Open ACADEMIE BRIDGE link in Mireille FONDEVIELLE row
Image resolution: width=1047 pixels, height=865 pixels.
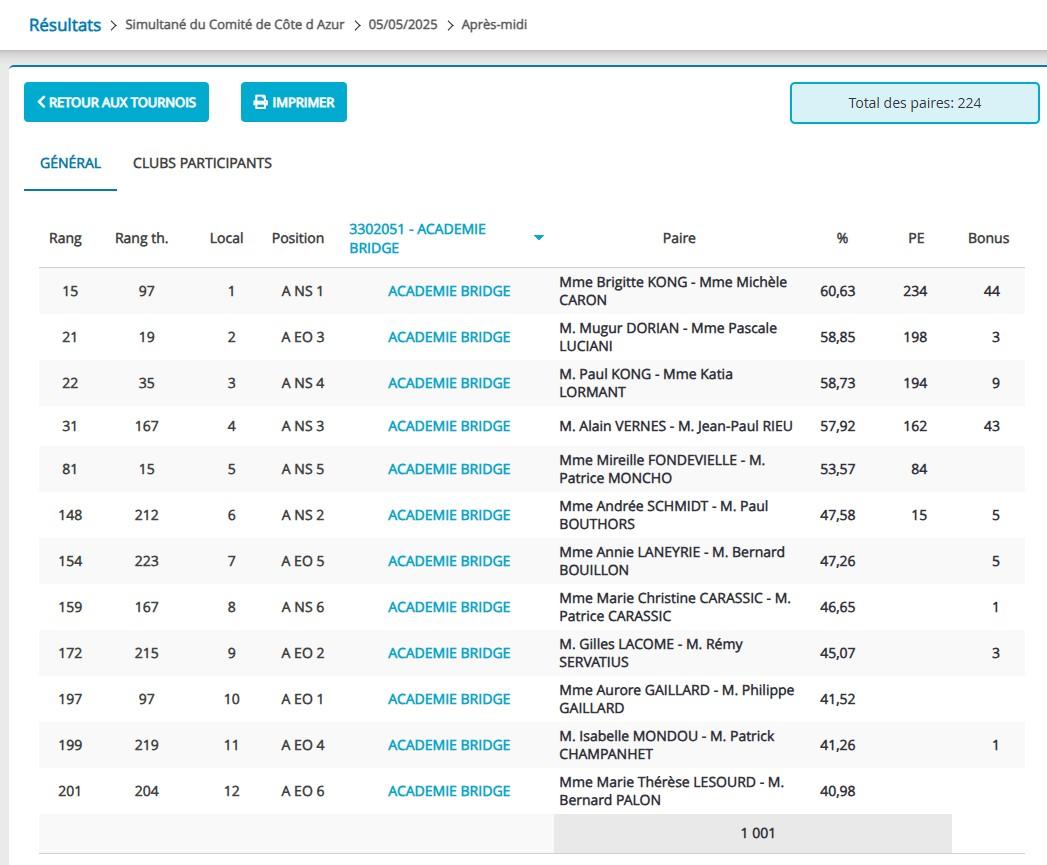[x=449, y=470]
